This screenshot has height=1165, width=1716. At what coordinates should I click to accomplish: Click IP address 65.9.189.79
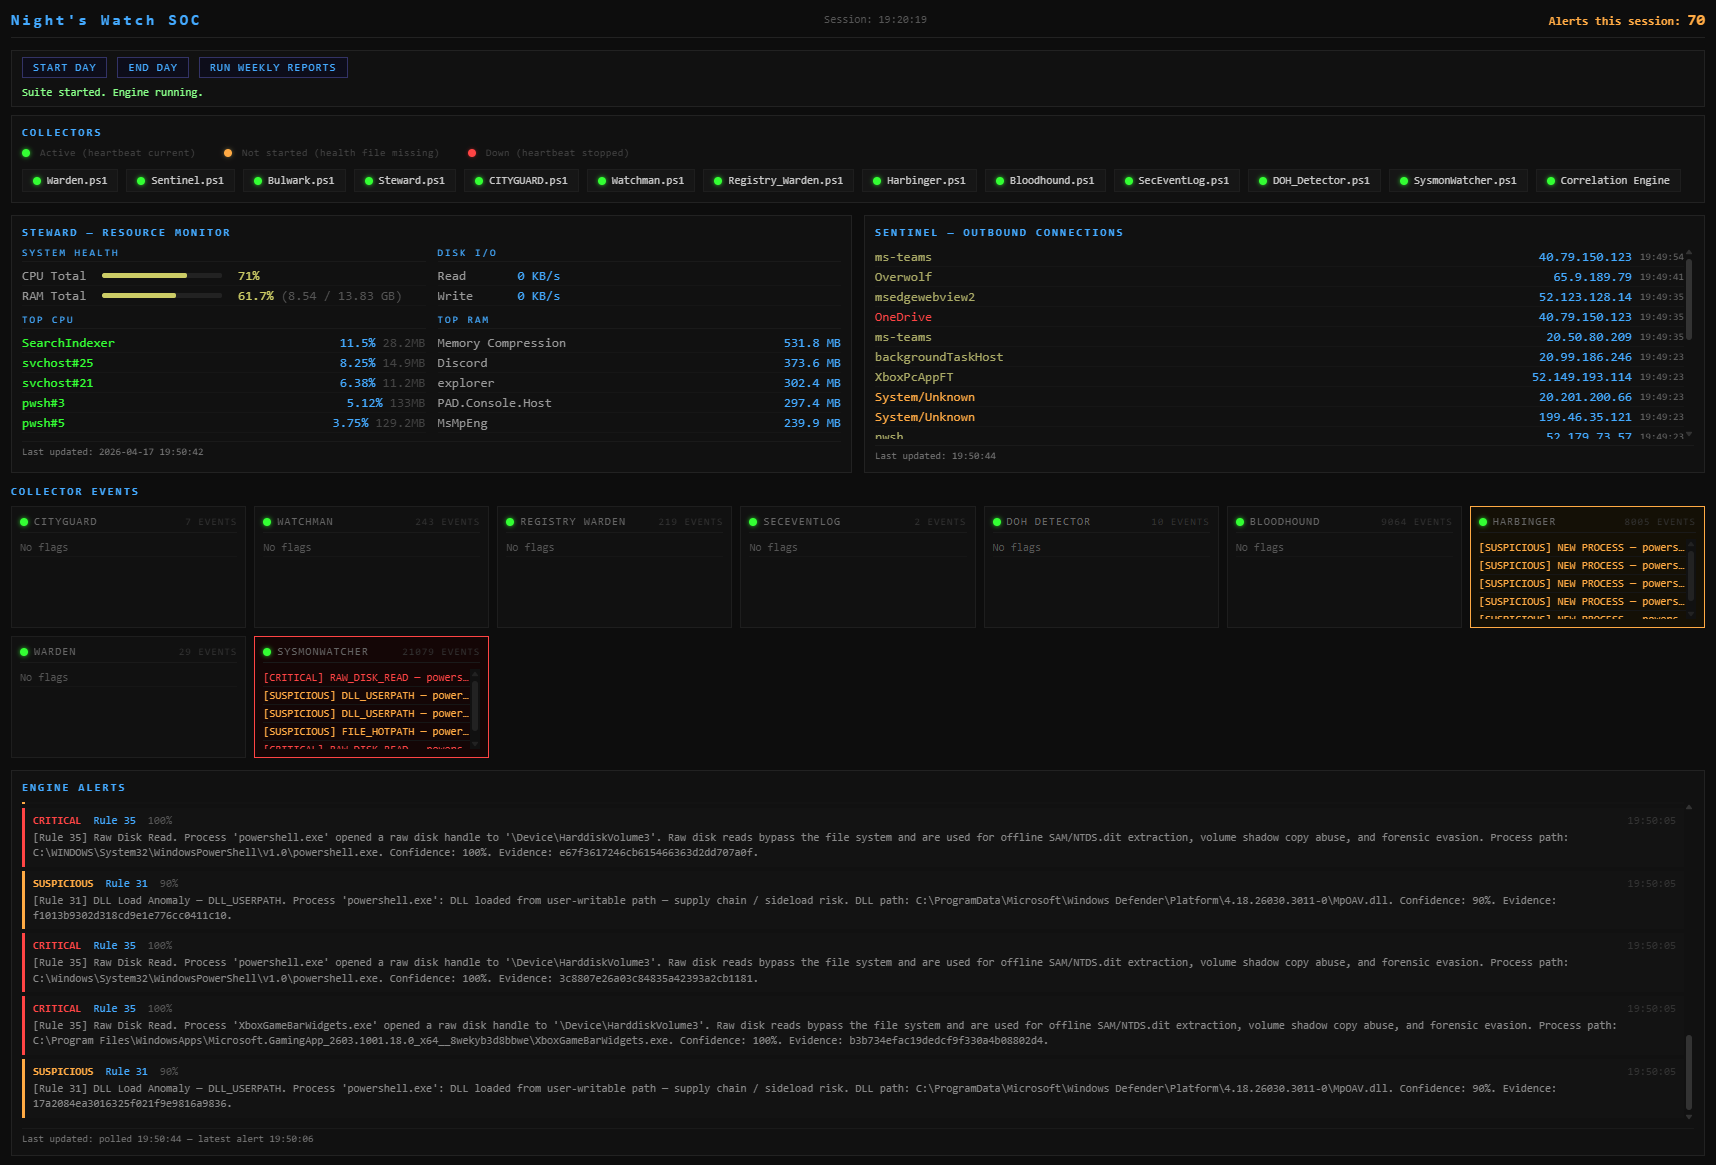[1592, 277]
